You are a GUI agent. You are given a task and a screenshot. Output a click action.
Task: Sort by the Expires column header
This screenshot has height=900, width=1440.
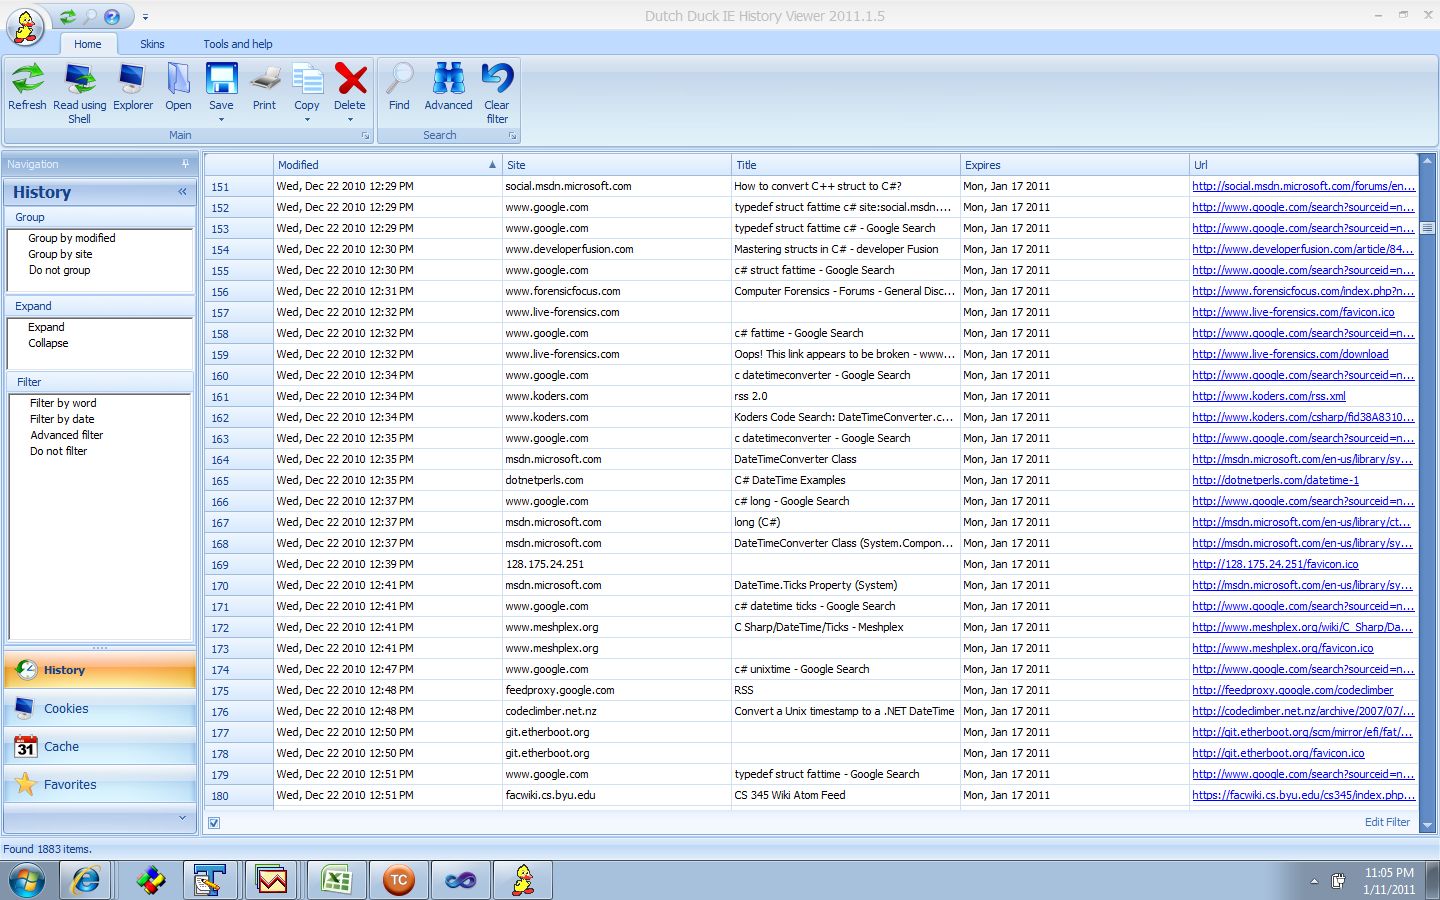[1074, 165]
